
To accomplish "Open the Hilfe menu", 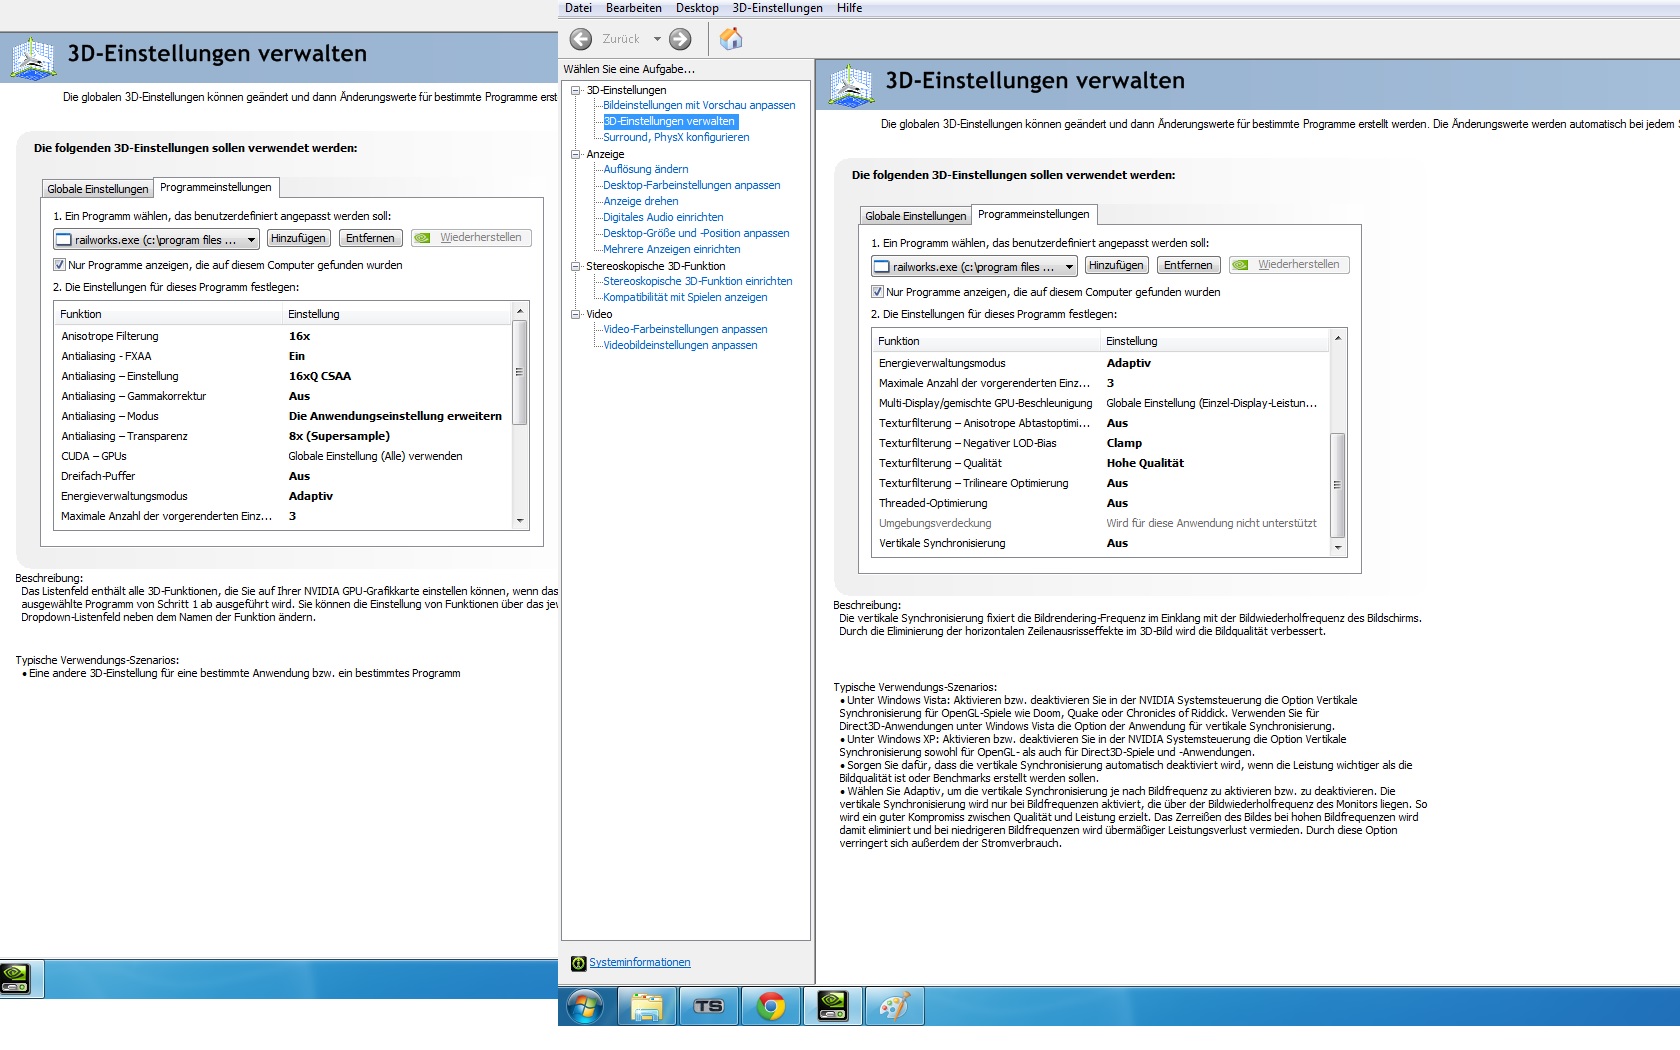I will pyautogui.click(x=849, y=8).
